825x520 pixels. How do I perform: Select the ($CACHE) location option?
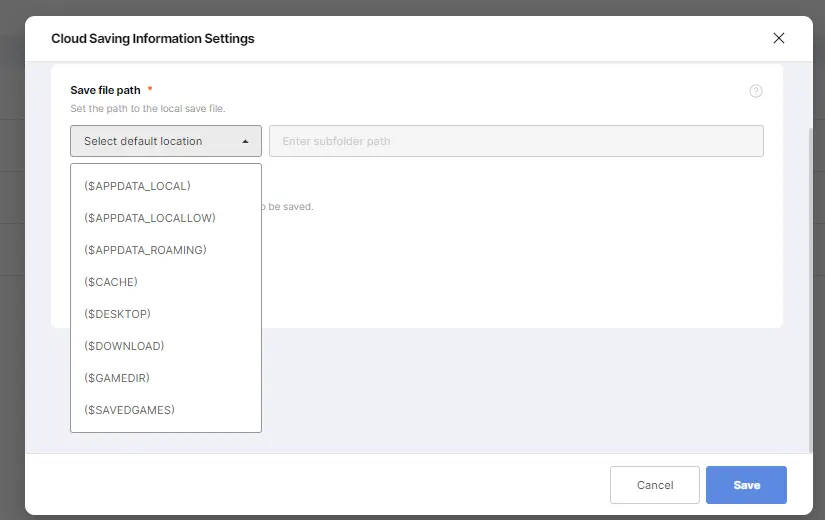111,282
